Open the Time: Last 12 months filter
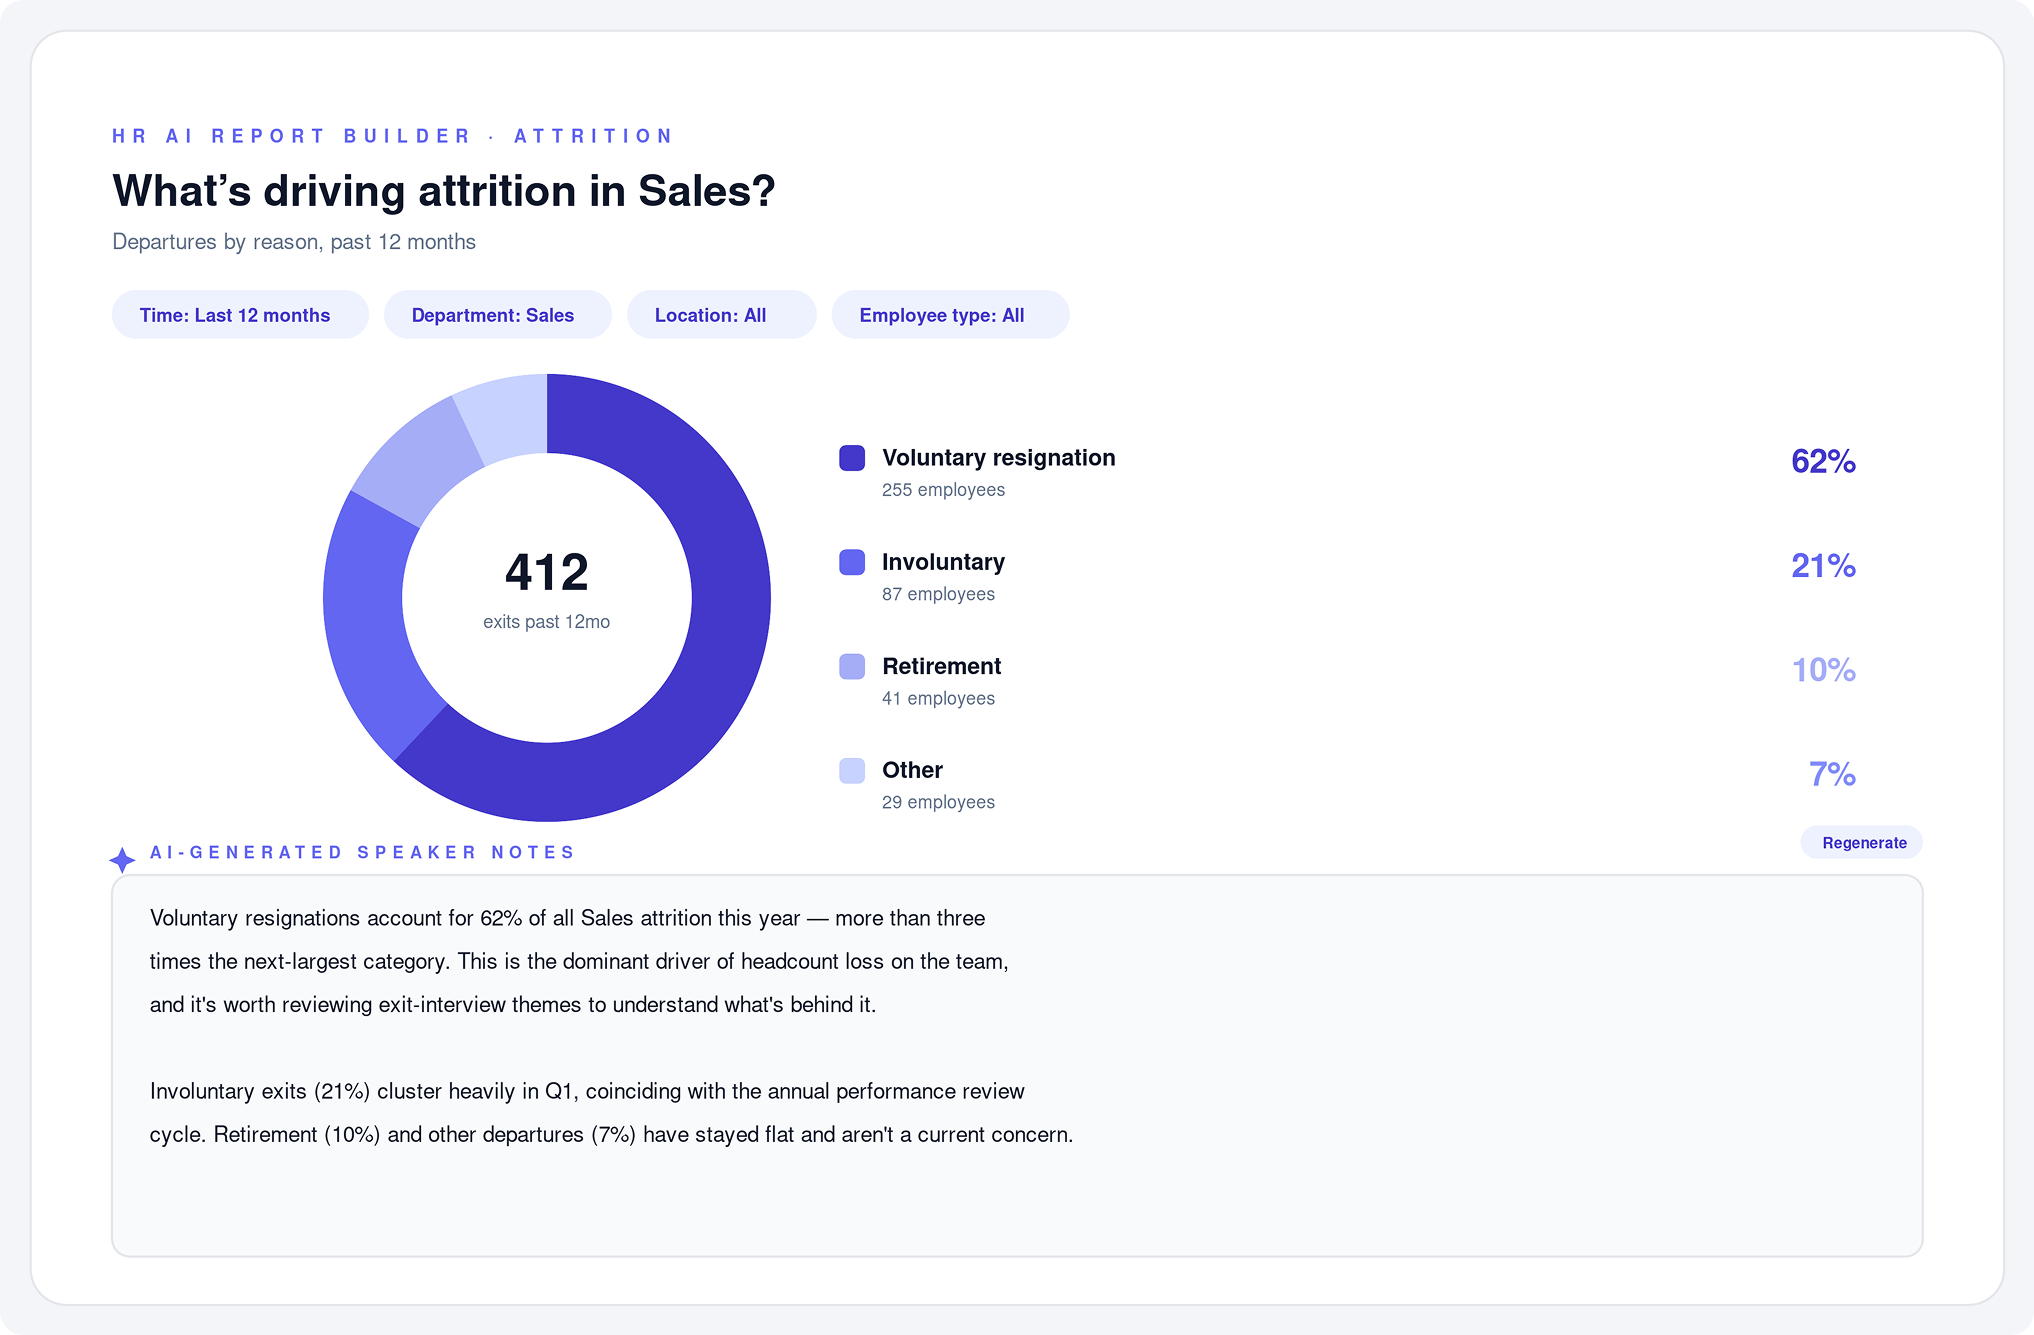This screenshot has height=1335, width=2034. coord(240,315)
